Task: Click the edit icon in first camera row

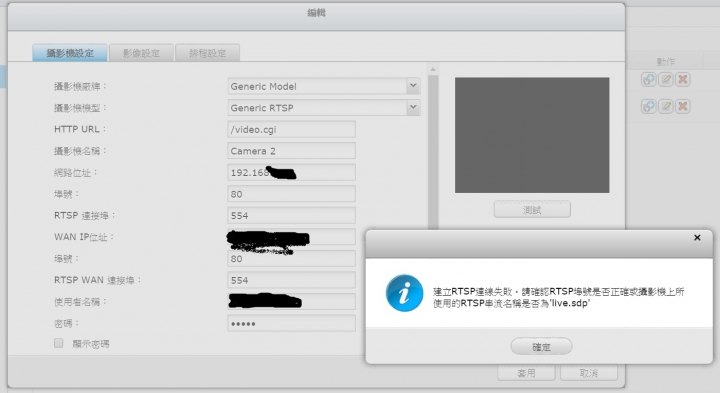Action: click(666, 79)
